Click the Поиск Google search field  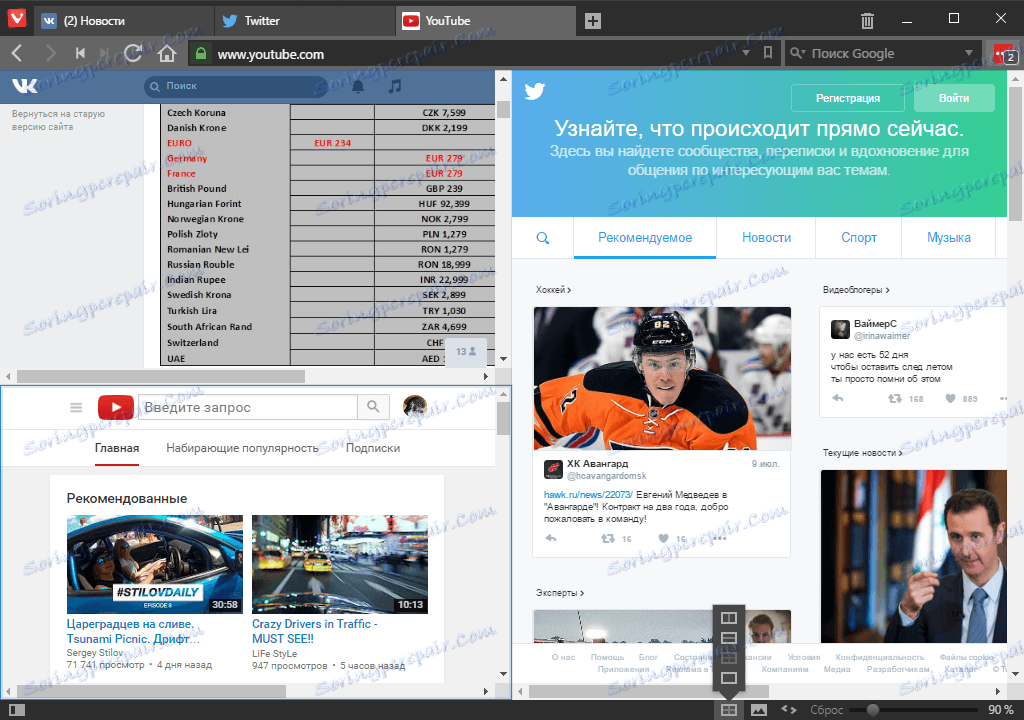click(882, 54)
